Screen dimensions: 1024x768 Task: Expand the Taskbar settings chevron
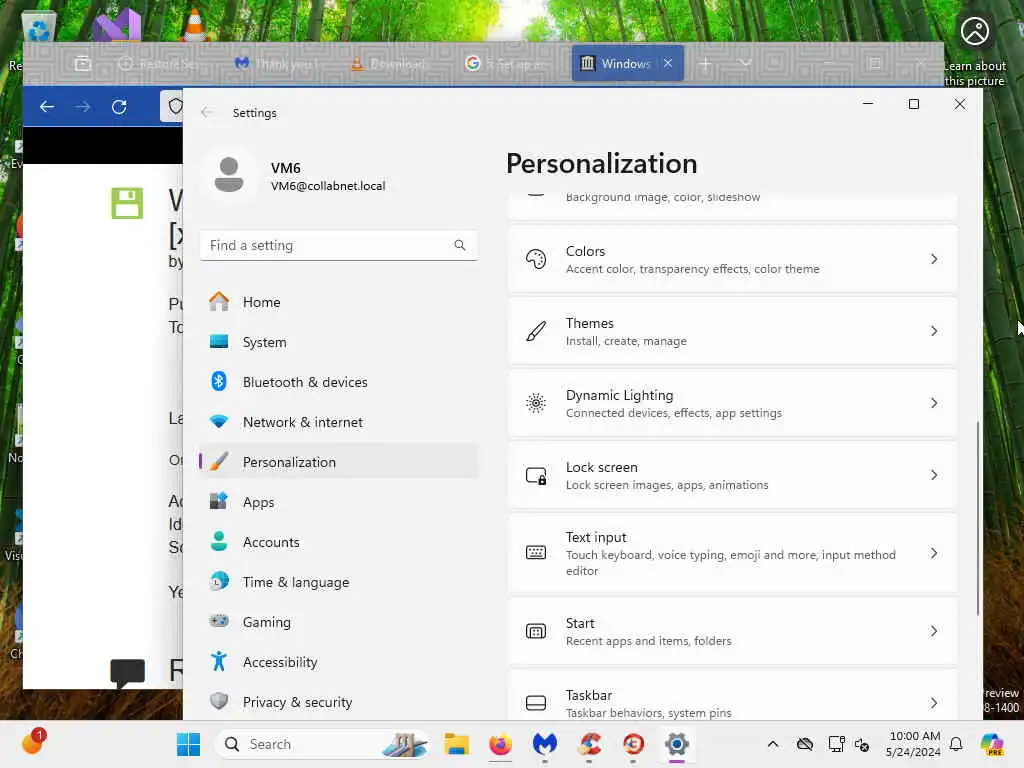(x=934, y=703)
